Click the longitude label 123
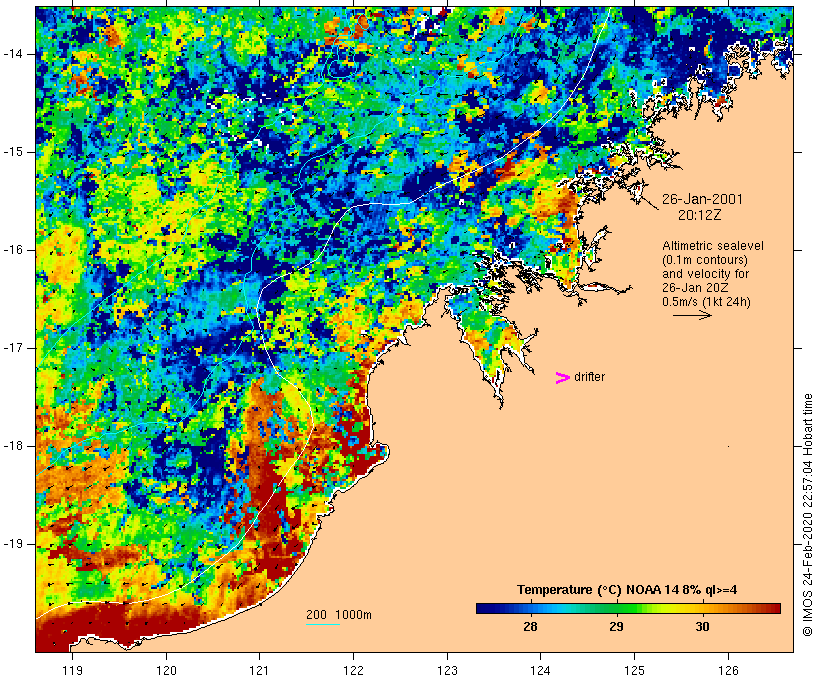The height and width of the screenshot is (680, 820). click(x=447, y=671)
